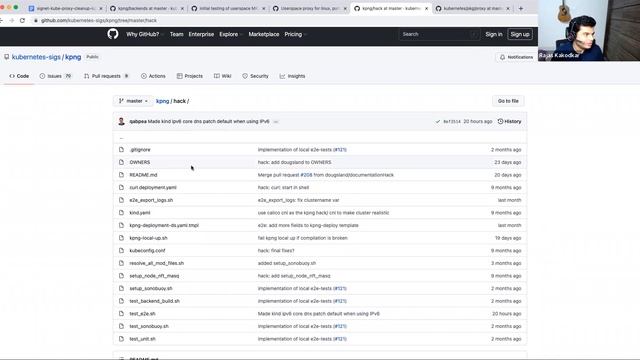Click the Notifications button
Image resolution: width=640 pixels, height=360 pixels.
click(516, 57)
